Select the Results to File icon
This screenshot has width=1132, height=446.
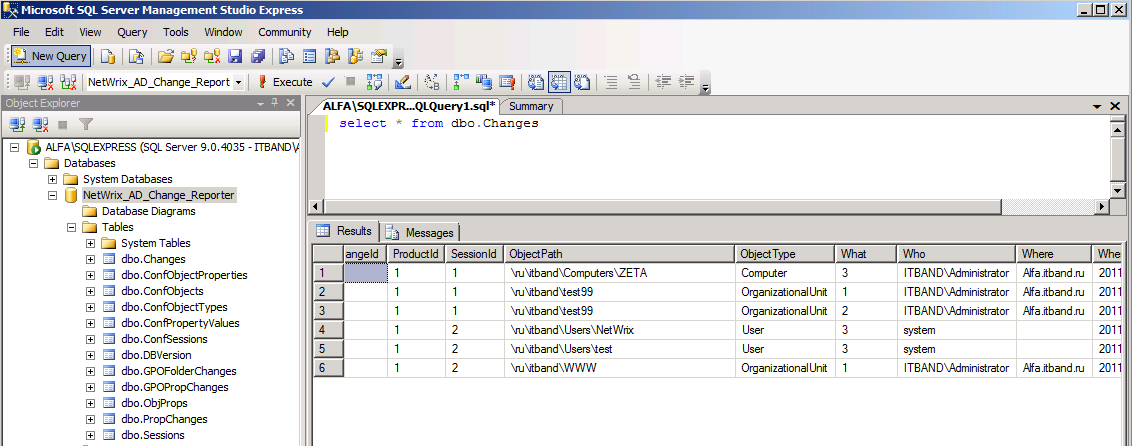582,82
